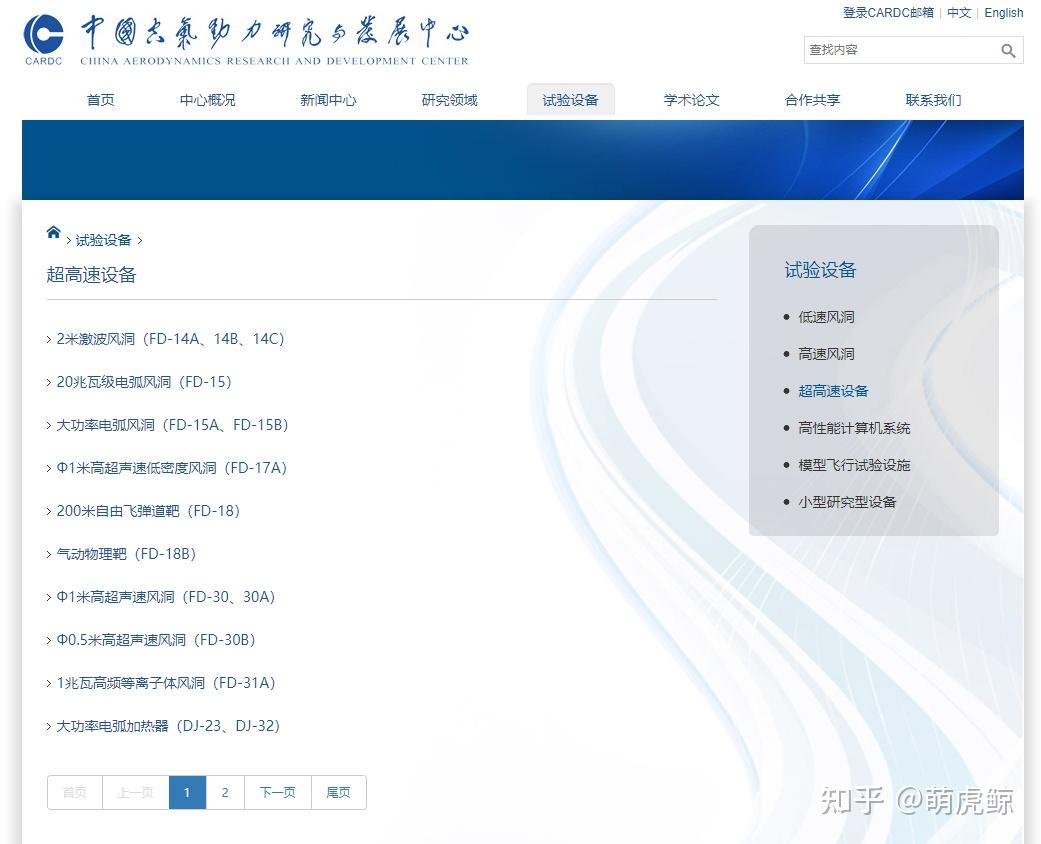Open Φ1米高超声速低密度风洞（FD-17A）
Viewport: 1041px width, 844px height.
coord(172,468)
